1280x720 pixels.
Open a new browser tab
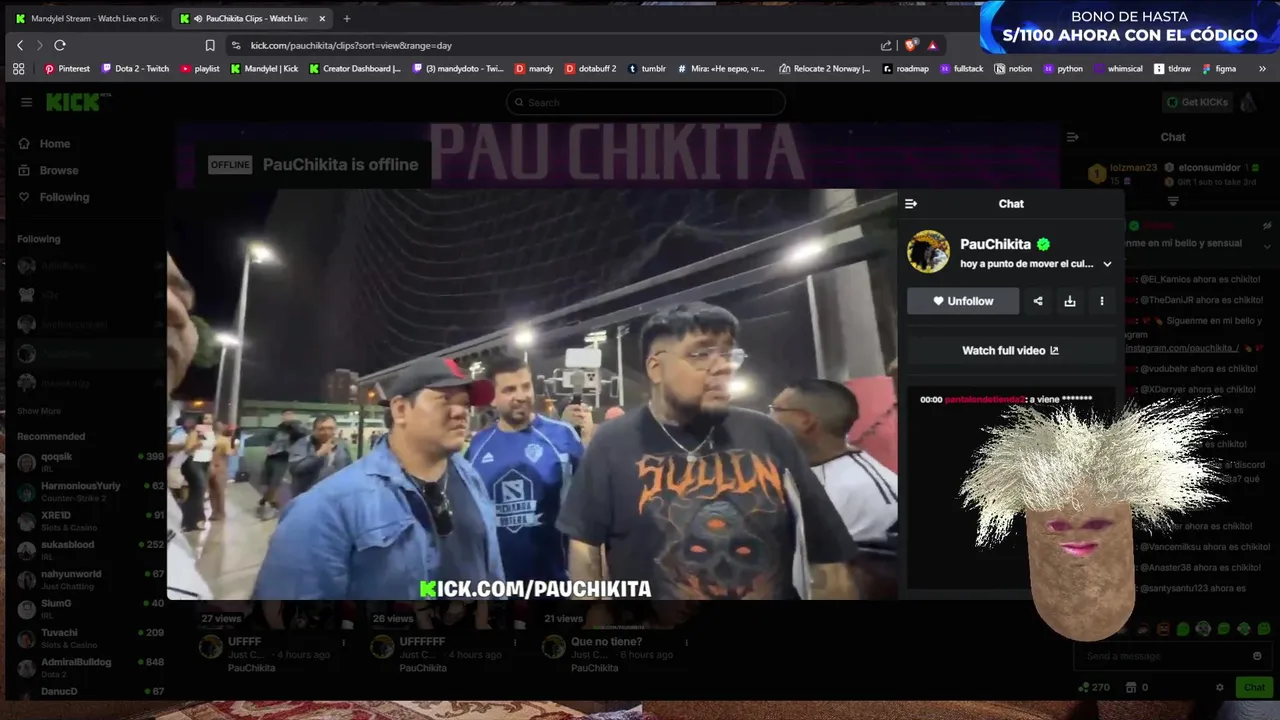(x=347, y=18)
